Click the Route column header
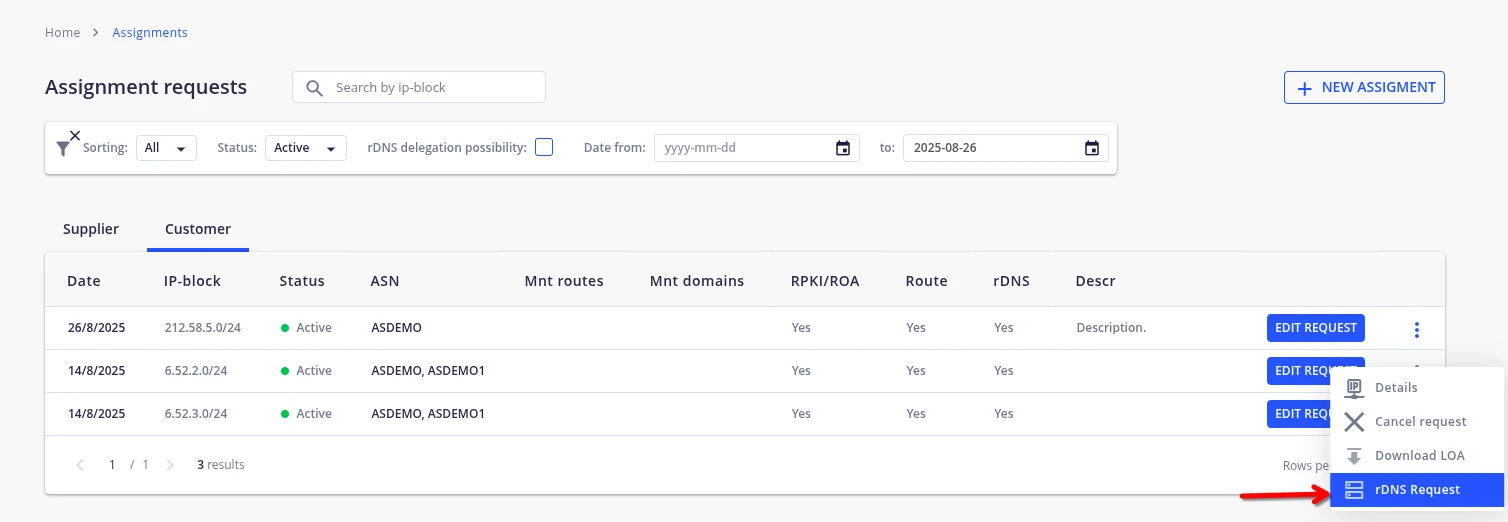 click(927, 281)
